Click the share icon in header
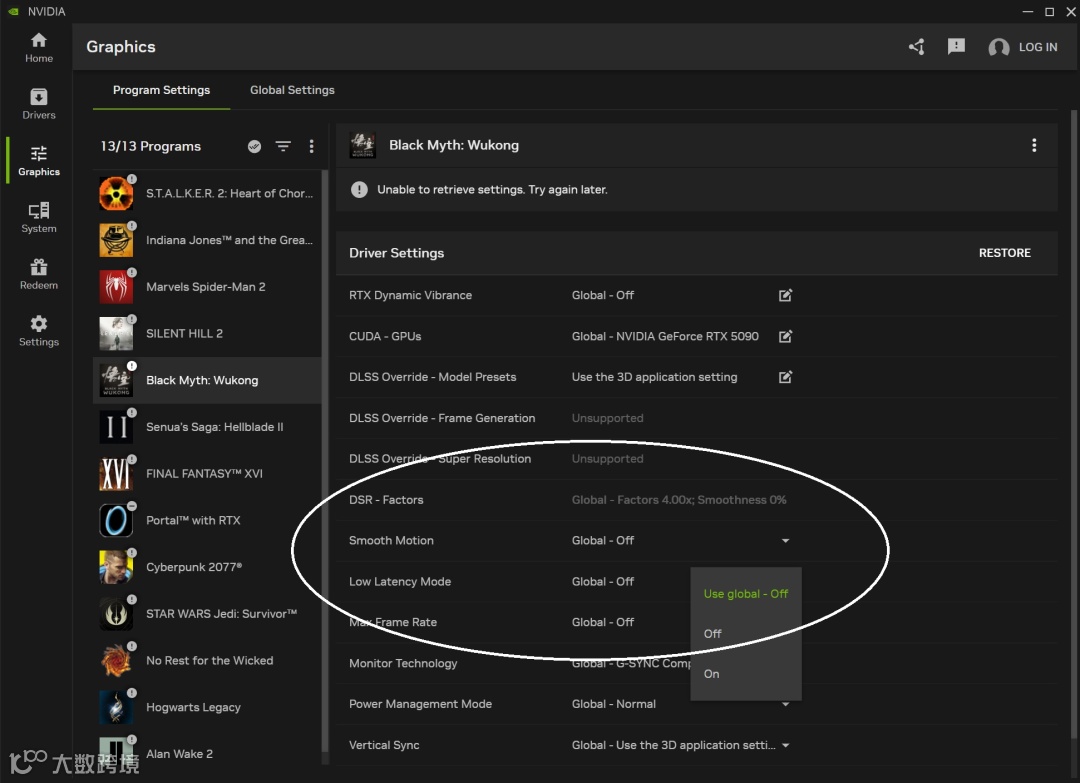Image resolution: width=1080 pixels, height=783 pixels. (x=916, y=47)
